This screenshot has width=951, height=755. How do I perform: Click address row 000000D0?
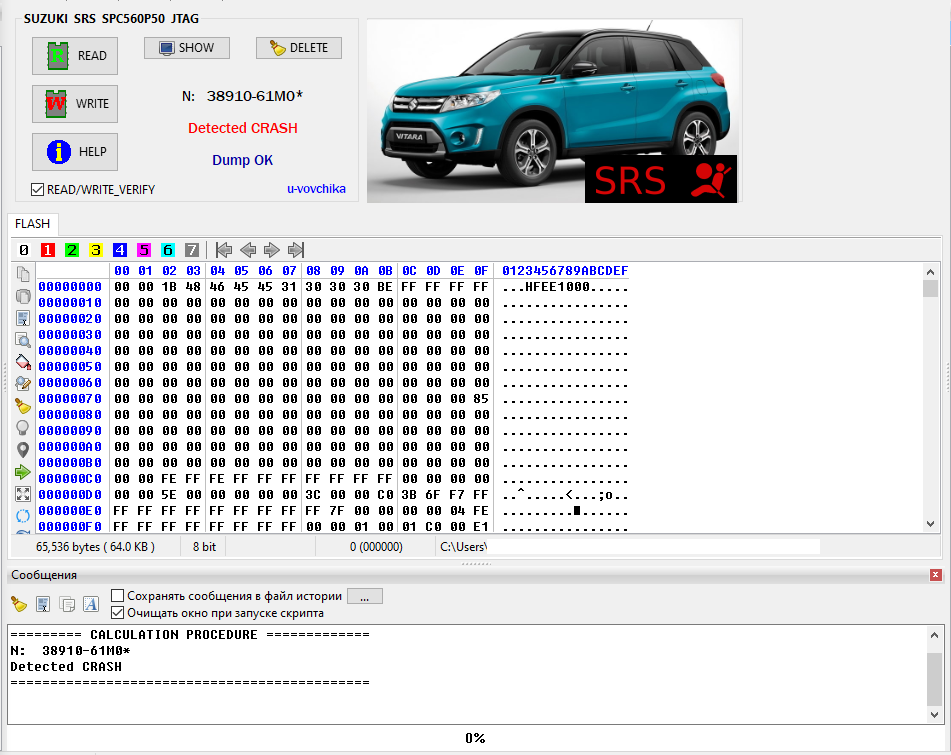point(70,495)
